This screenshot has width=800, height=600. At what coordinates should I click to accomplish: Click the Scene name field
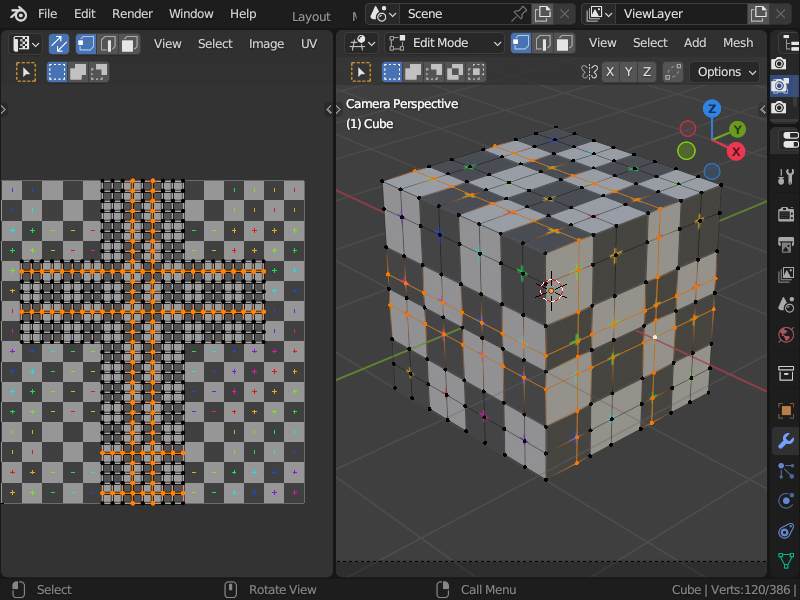pyautogui.click(x=454, y=14)
